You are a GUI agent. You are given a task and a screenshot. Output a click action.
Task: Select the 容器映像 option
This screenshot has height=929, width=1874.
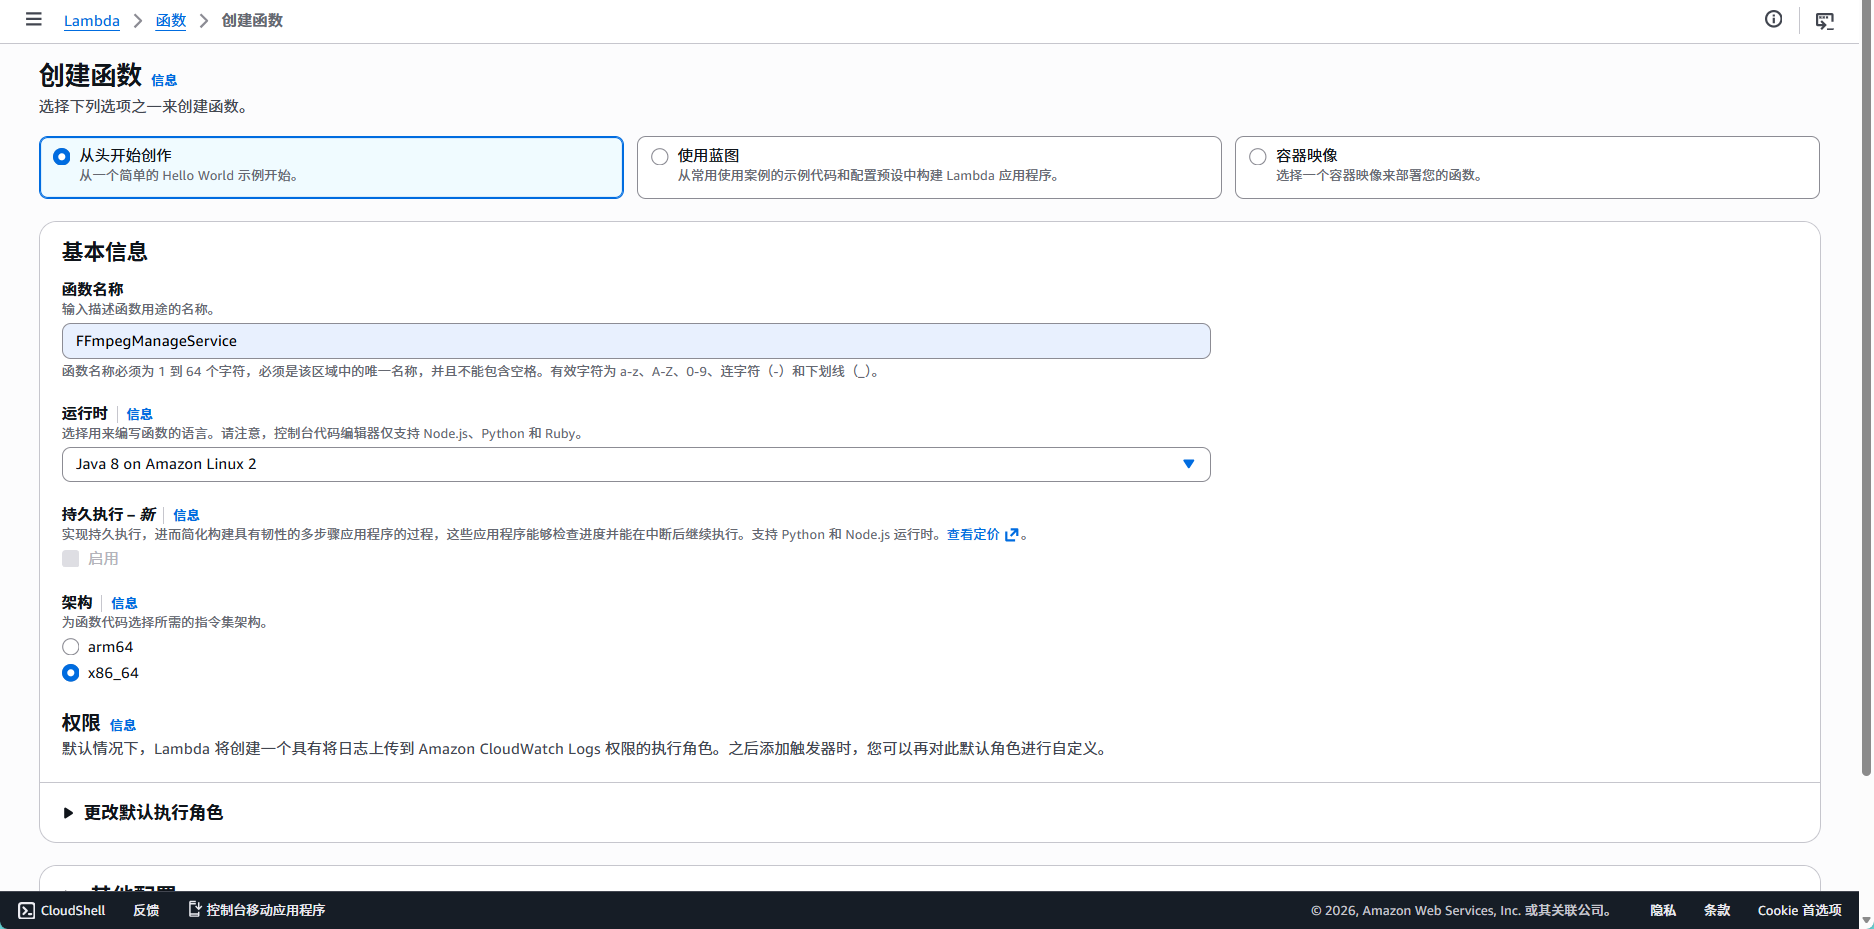pyautogui.click(x=1258, y=157)
